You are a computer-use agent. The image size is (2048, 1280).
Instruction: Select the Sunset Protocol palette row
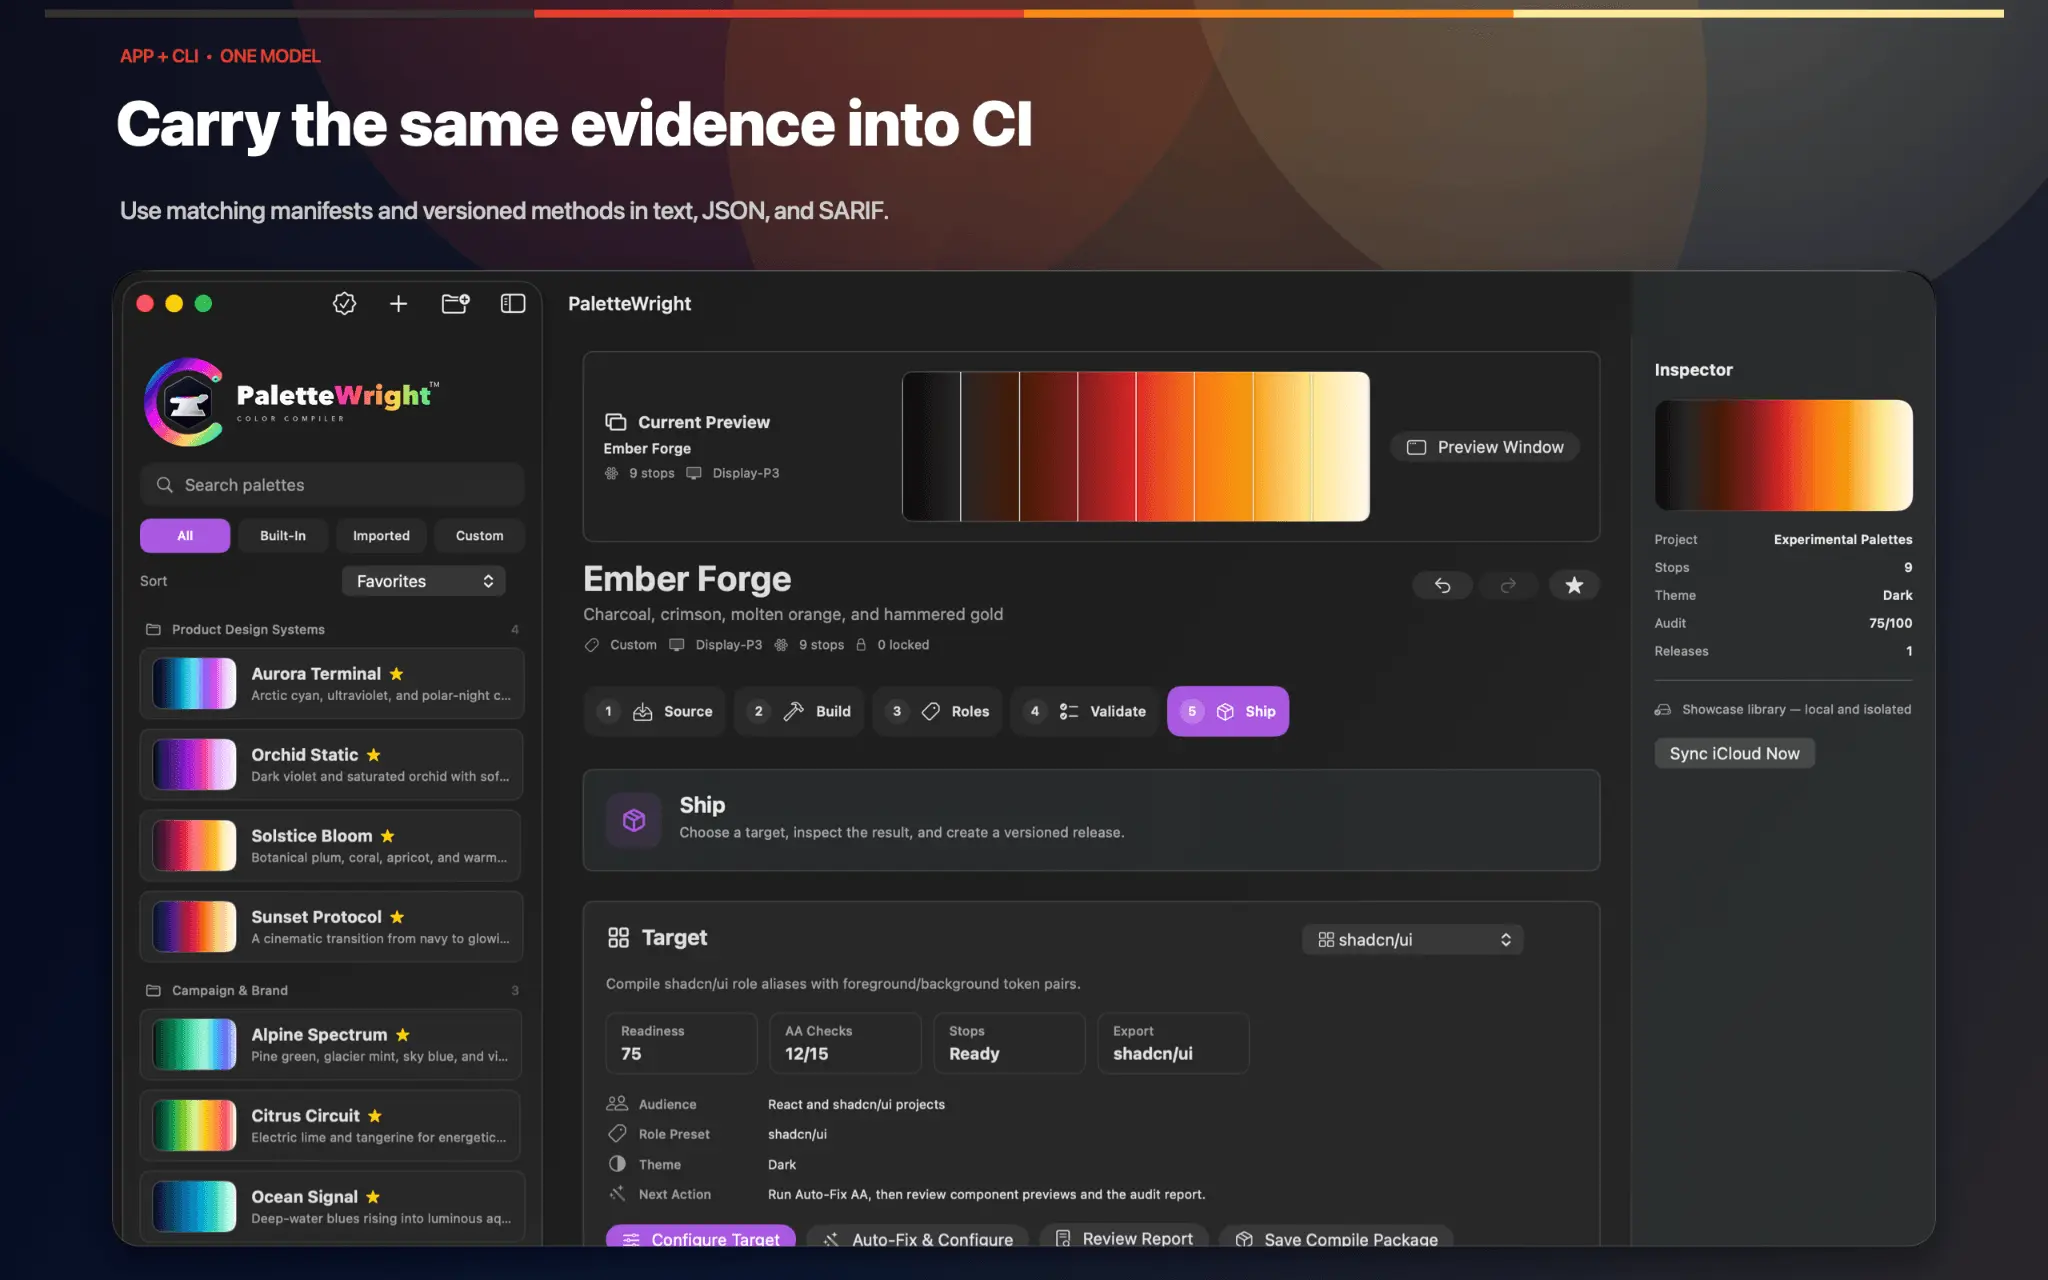point(332,927)
